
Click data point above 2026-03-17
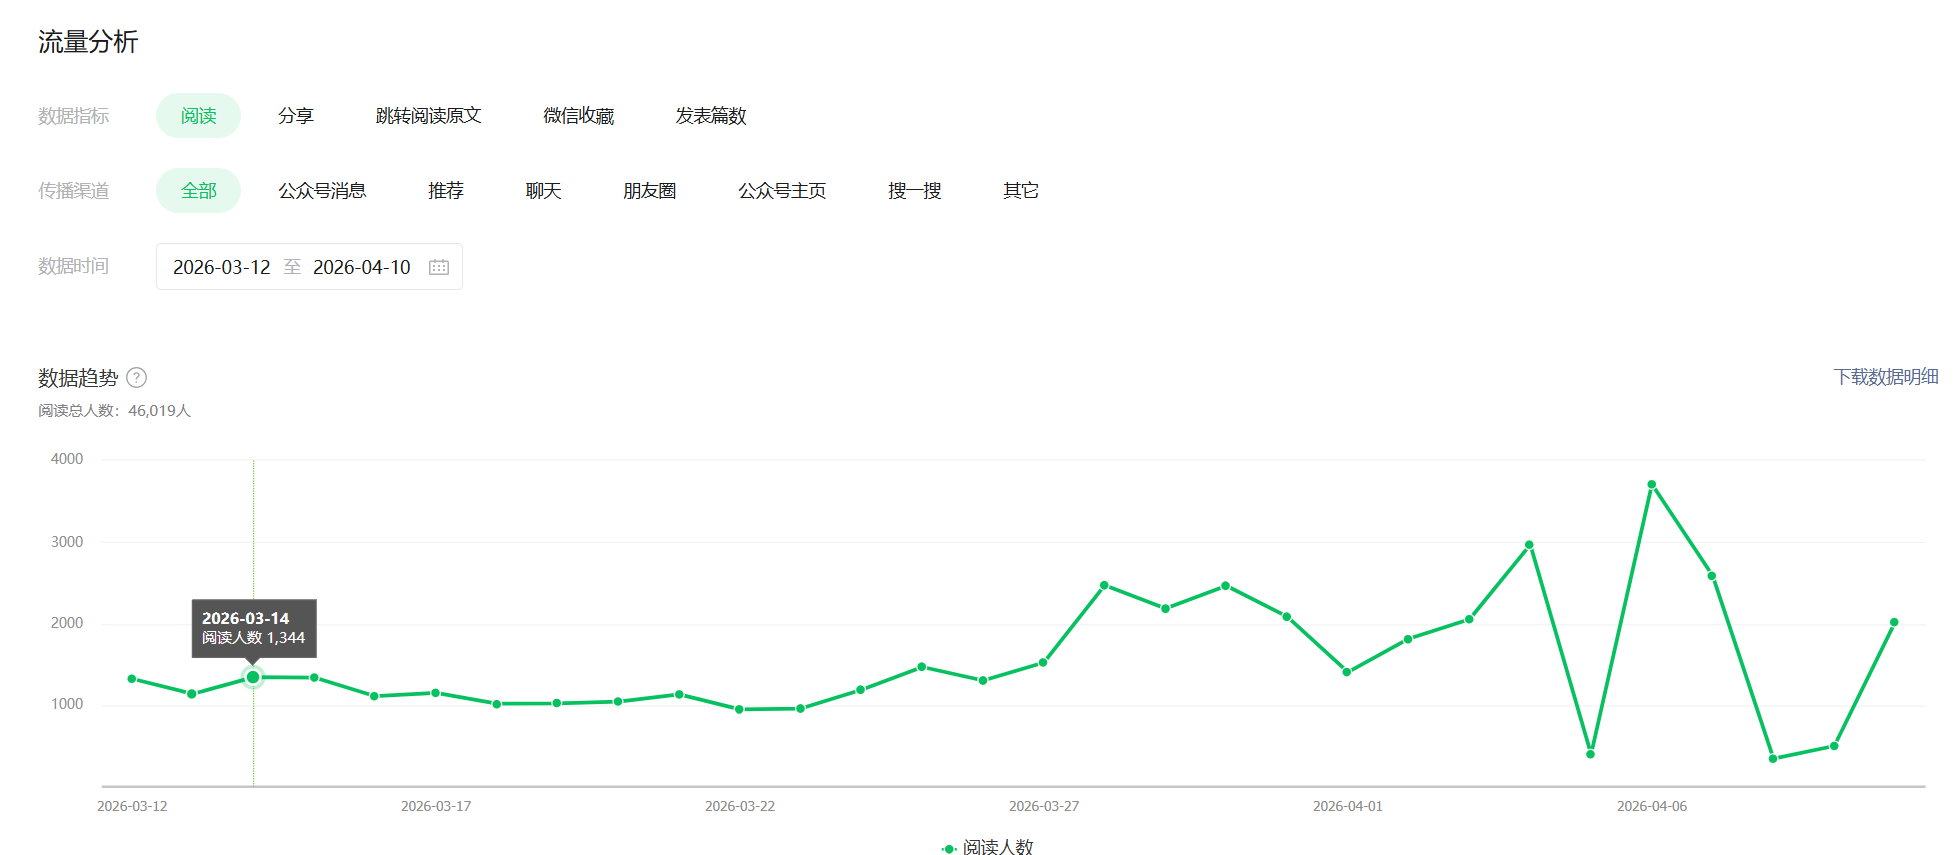pyautogui.click(x=435, y=693)
